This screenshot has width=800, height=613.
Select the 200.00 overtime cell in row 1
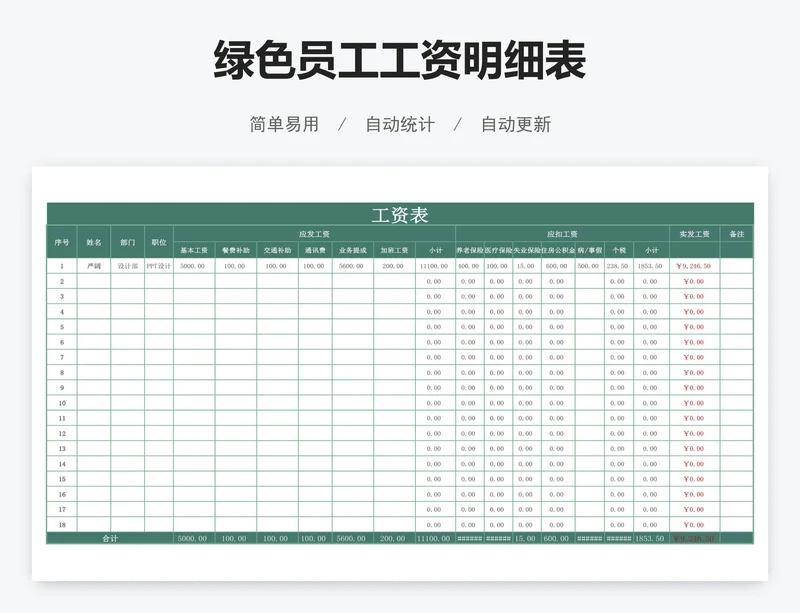tap(394, 266)
